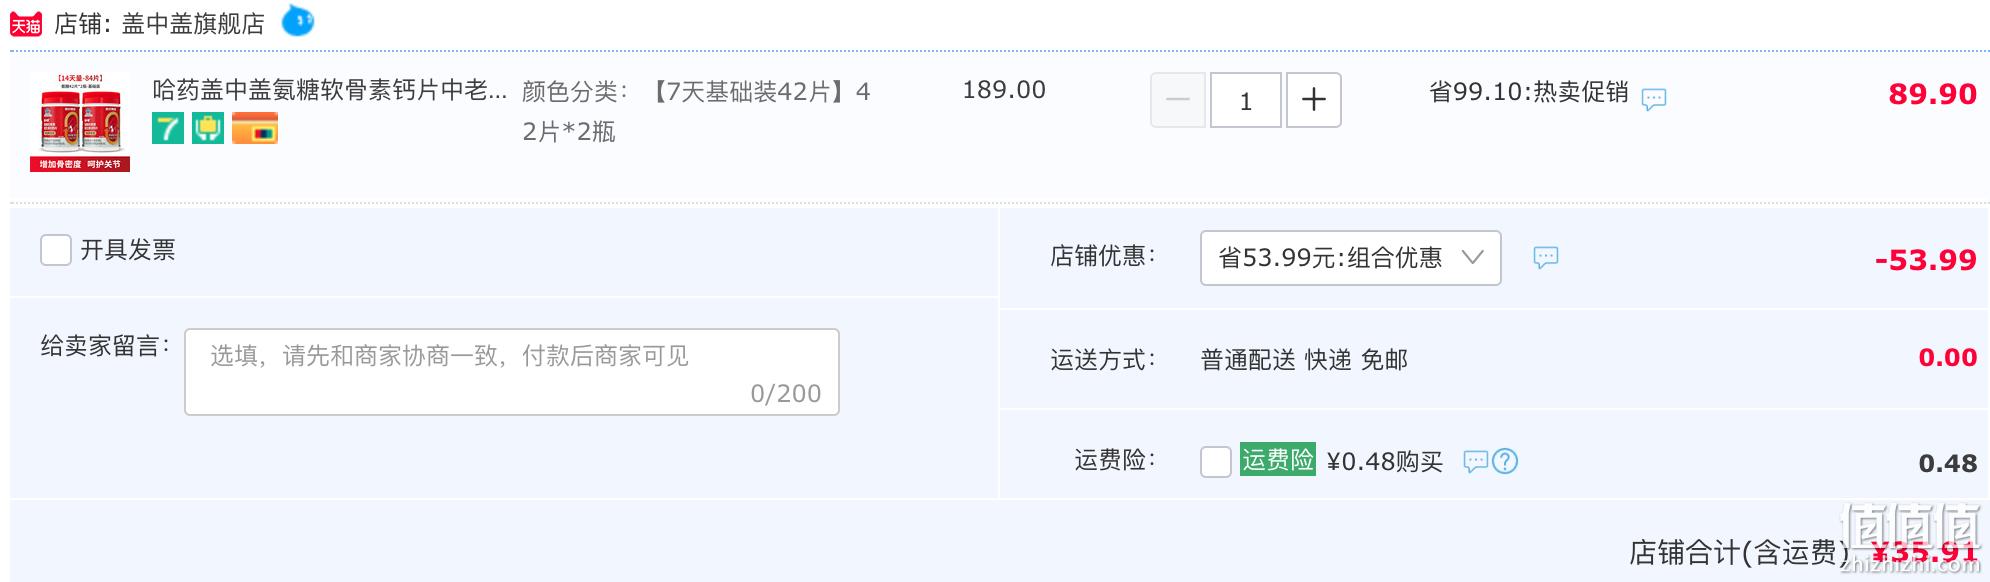Click the dropdown arrow in 店铺优惠 selector
The width and height of the screenshot is (1990, 582).
click(1472, 257)
